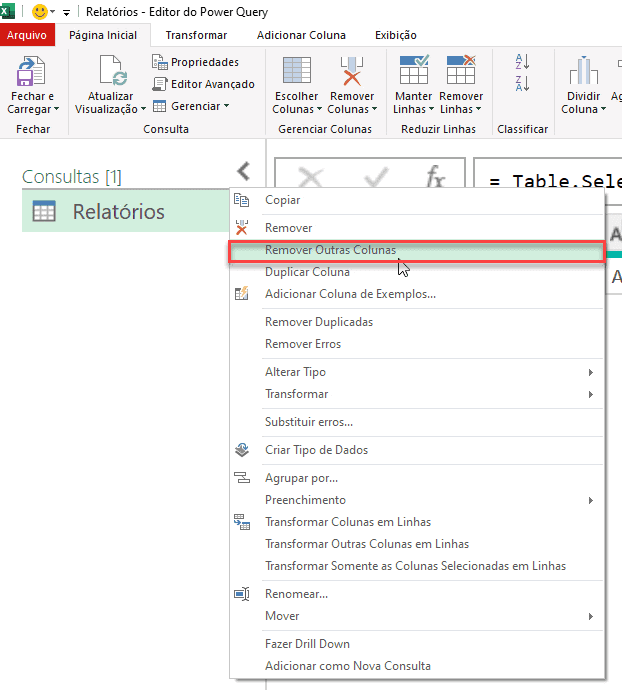Choose Remover Outras Colunas
Image resolution: width=622 pixels, height=690 pixels.
point(416,251)
